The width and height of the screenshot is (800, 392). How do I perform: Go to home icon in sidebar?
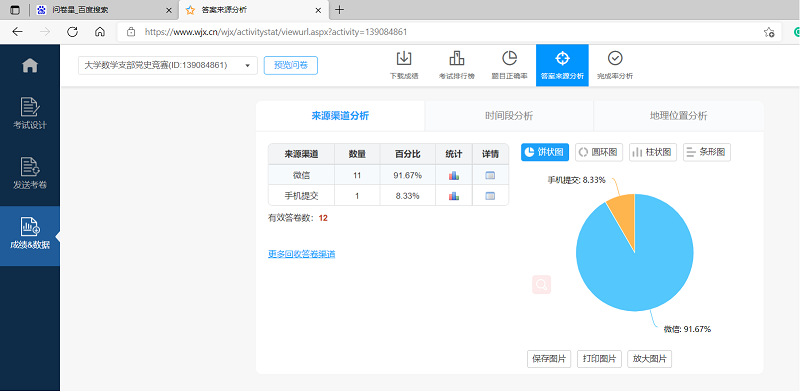(30, 65)
